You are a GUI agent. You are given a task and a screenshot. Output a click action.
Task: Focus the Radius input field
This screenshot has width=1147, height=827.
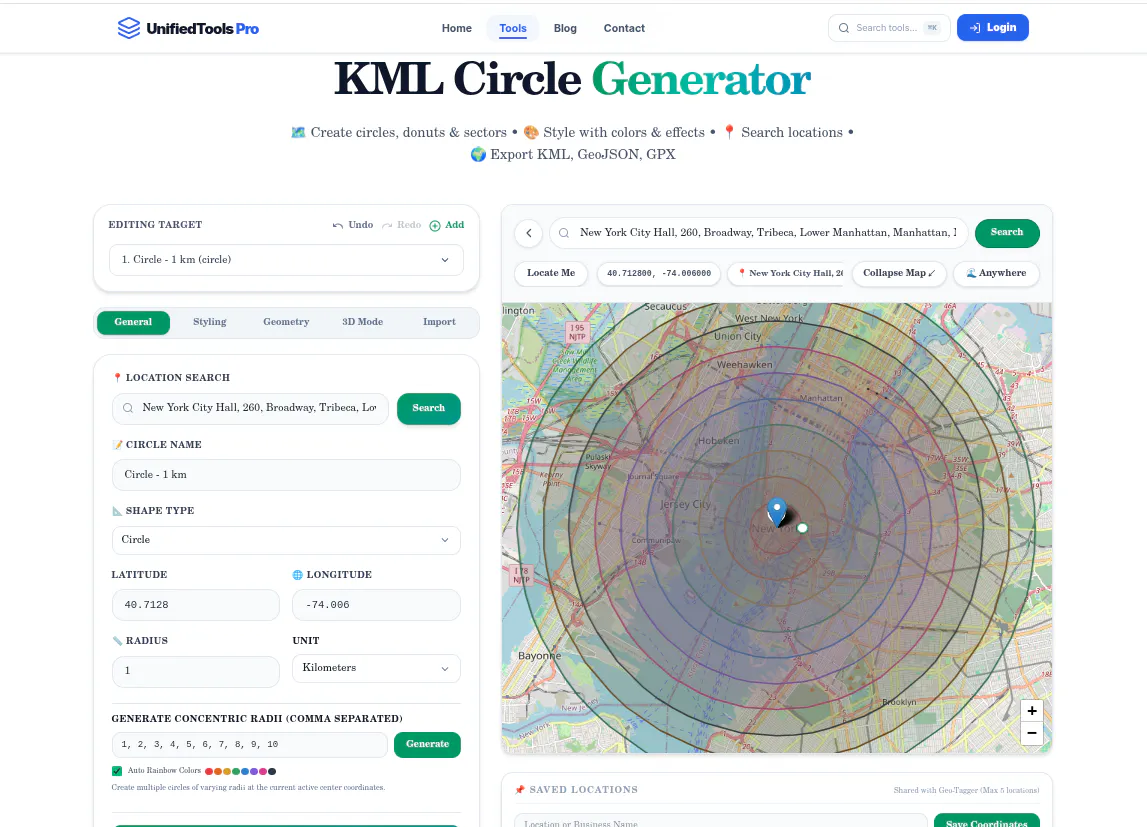pyautogui.click(x=195, y=671)
